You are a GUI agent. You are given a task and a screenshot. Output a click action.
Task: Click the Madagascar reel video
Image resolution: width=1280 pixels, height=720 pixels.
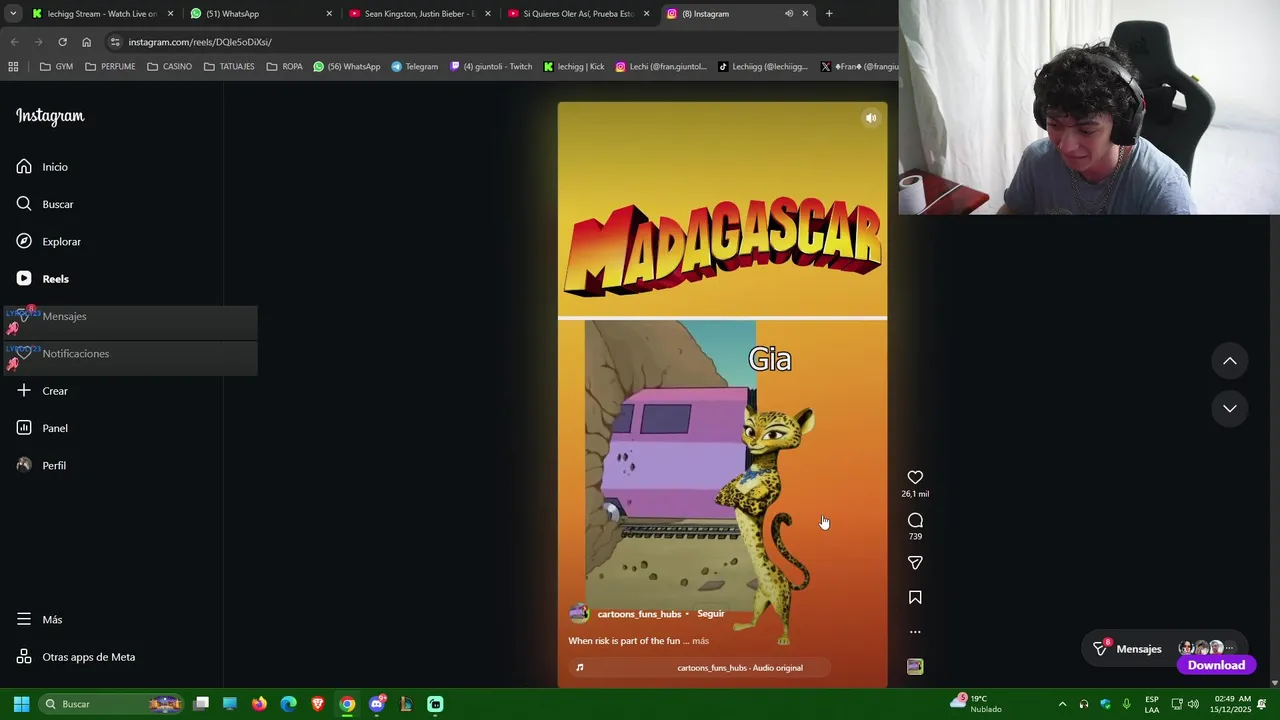722,395
